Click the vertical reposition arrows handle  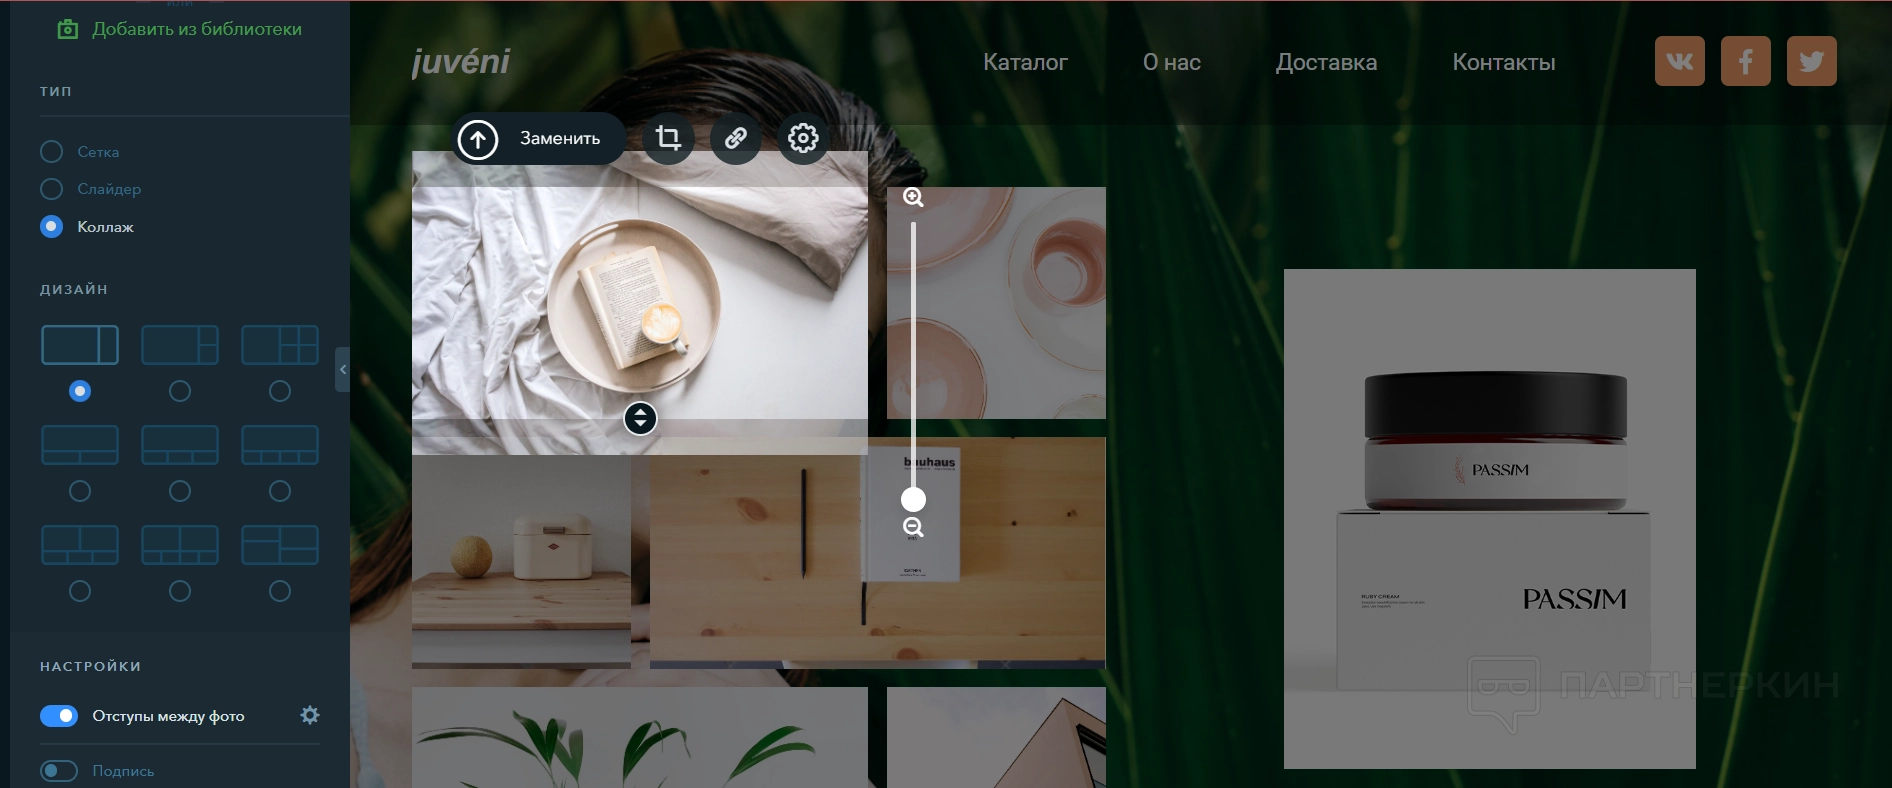point(640,418)
